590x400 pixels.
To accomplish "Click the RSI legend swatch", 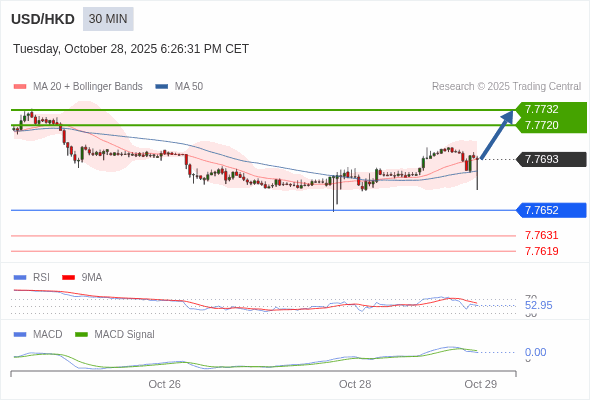I will (20, 278).
